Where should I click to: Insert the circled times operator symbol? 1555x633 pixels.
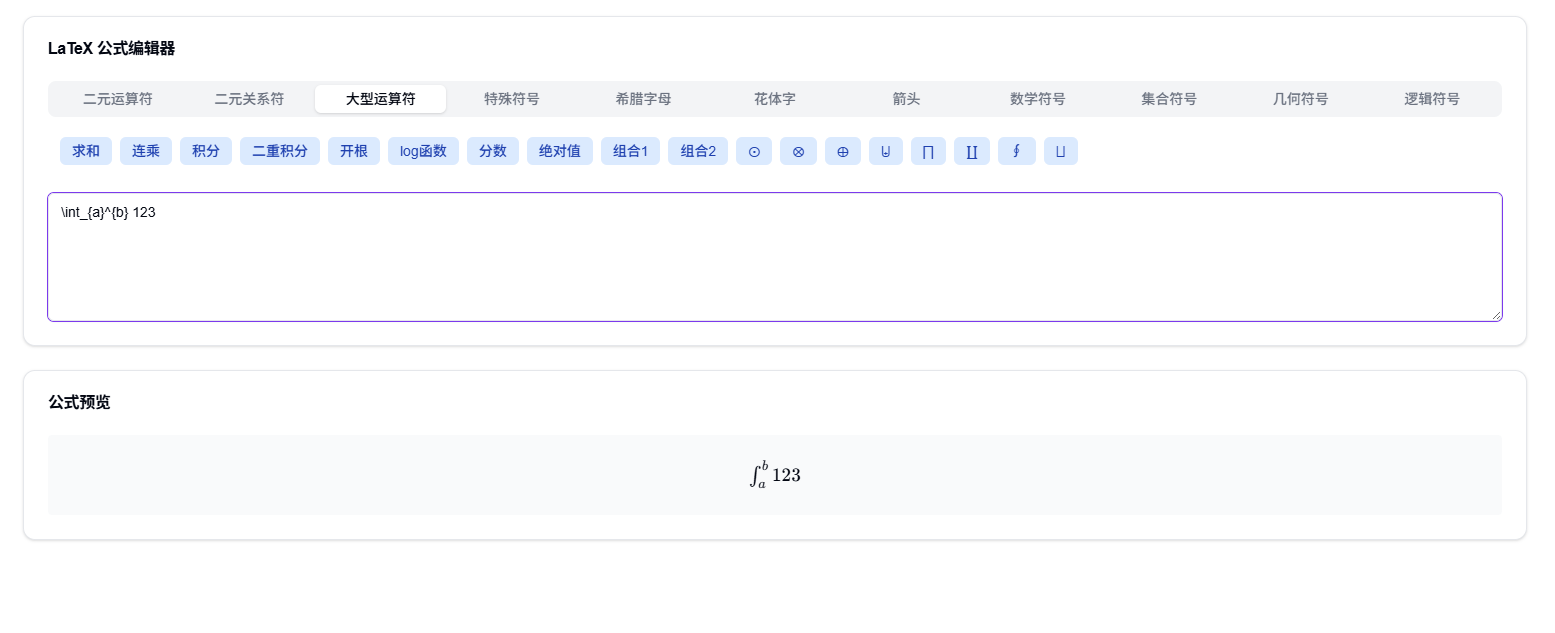(798, 151)
